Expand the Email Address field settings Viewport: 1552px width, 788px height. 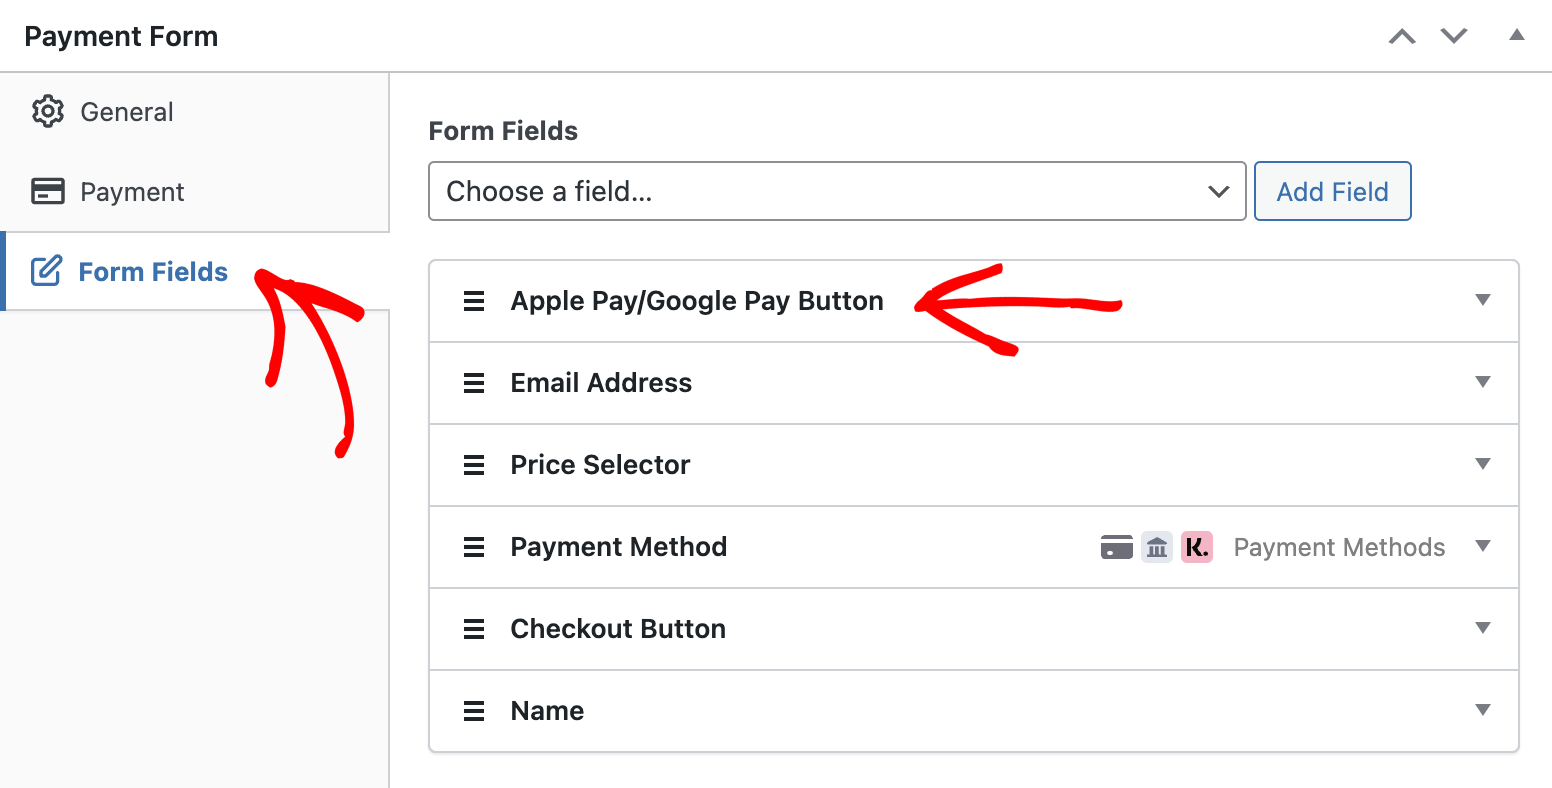pyautogui.click(x=1483, y=382)
